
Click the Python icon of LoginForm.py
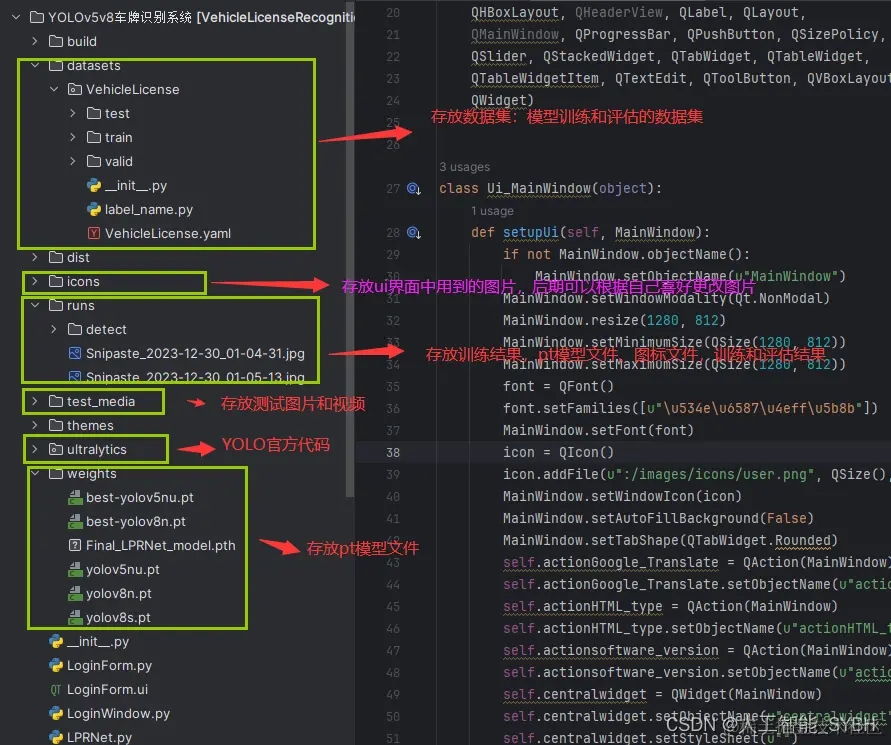click(x=56, y=665)
